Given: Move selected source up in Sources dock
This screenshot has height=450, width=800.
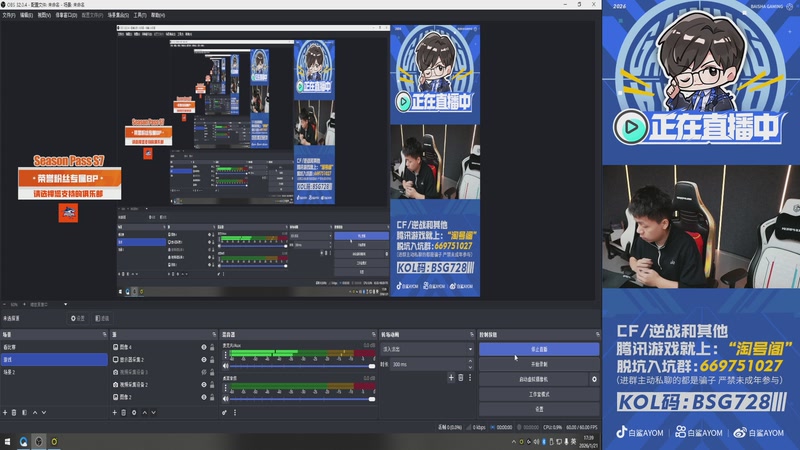Looking at the screenshot, I should 144,412.
